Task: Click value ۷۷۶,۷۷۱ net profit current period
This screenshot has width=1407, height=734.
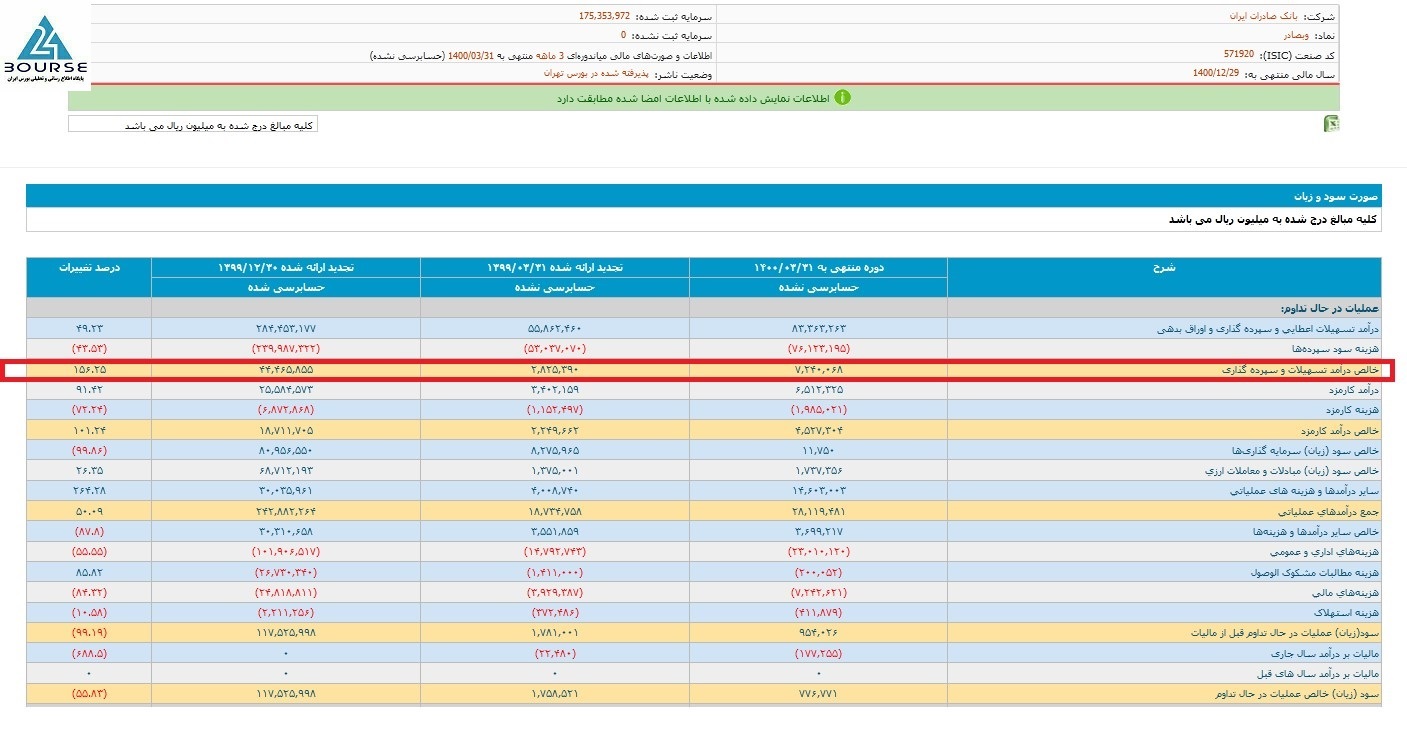Action: coord(818,694)
